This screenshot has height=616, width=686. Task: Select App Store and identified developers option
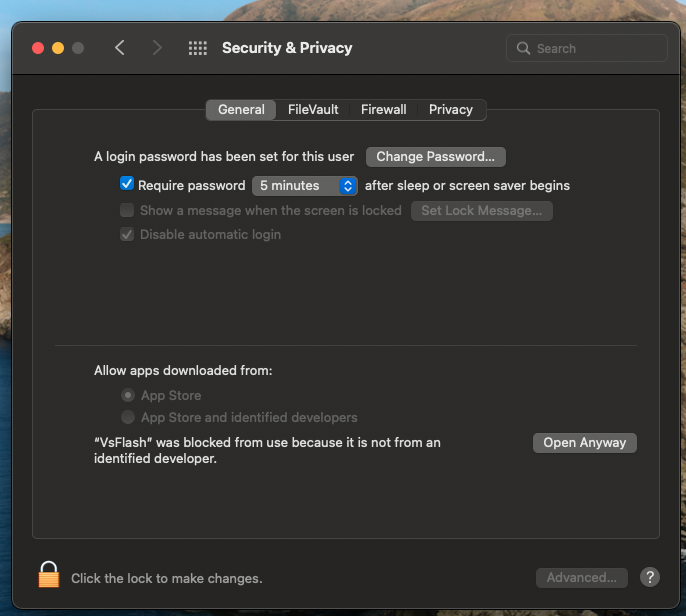pyautogui.click(x=128, y=417)
